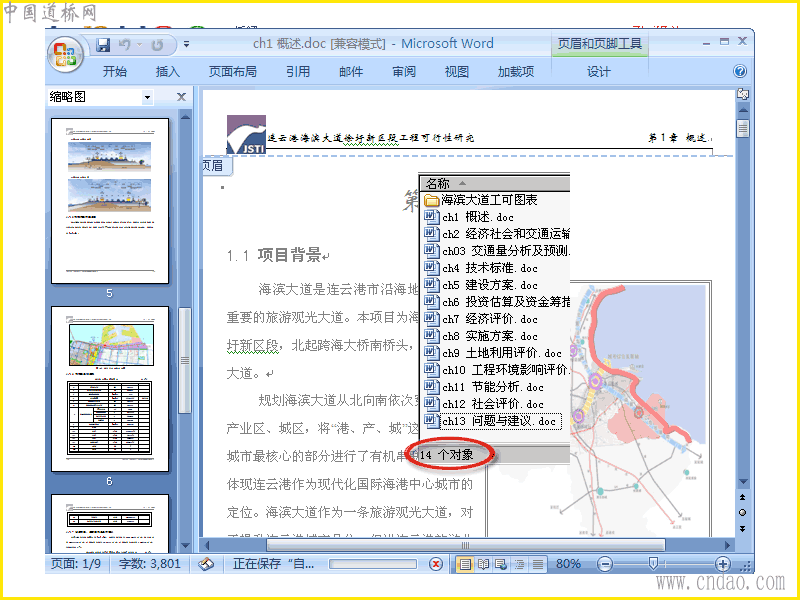The image size is (800, 600).
Task: Cancel saving with the red X icon
Action: (x=435, y=564)
